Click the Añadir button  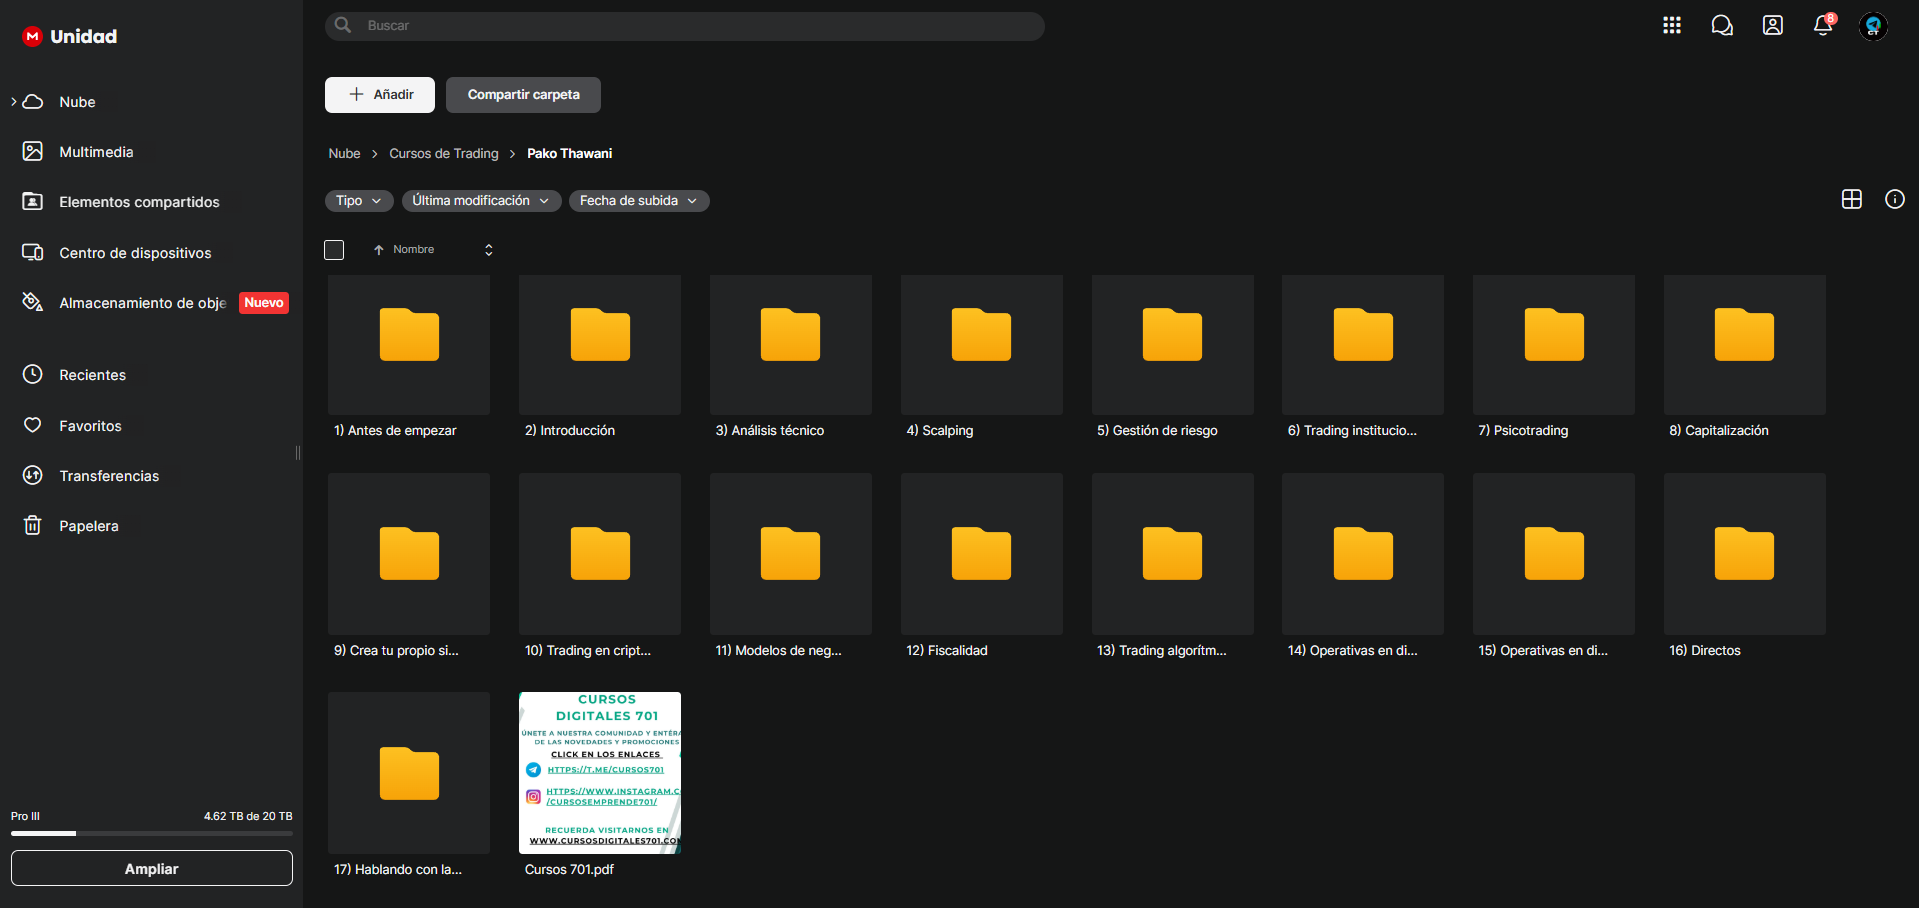coord(380,95)
